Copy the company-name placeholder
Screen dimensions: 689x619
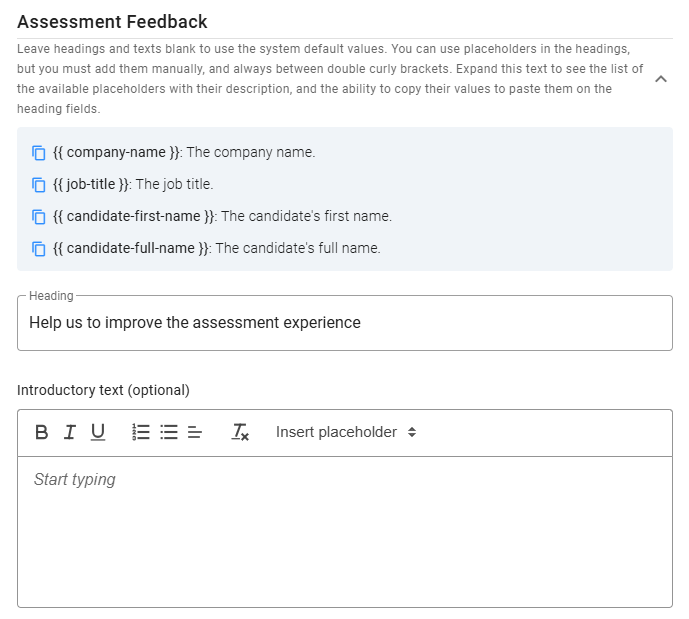point(39,153)
